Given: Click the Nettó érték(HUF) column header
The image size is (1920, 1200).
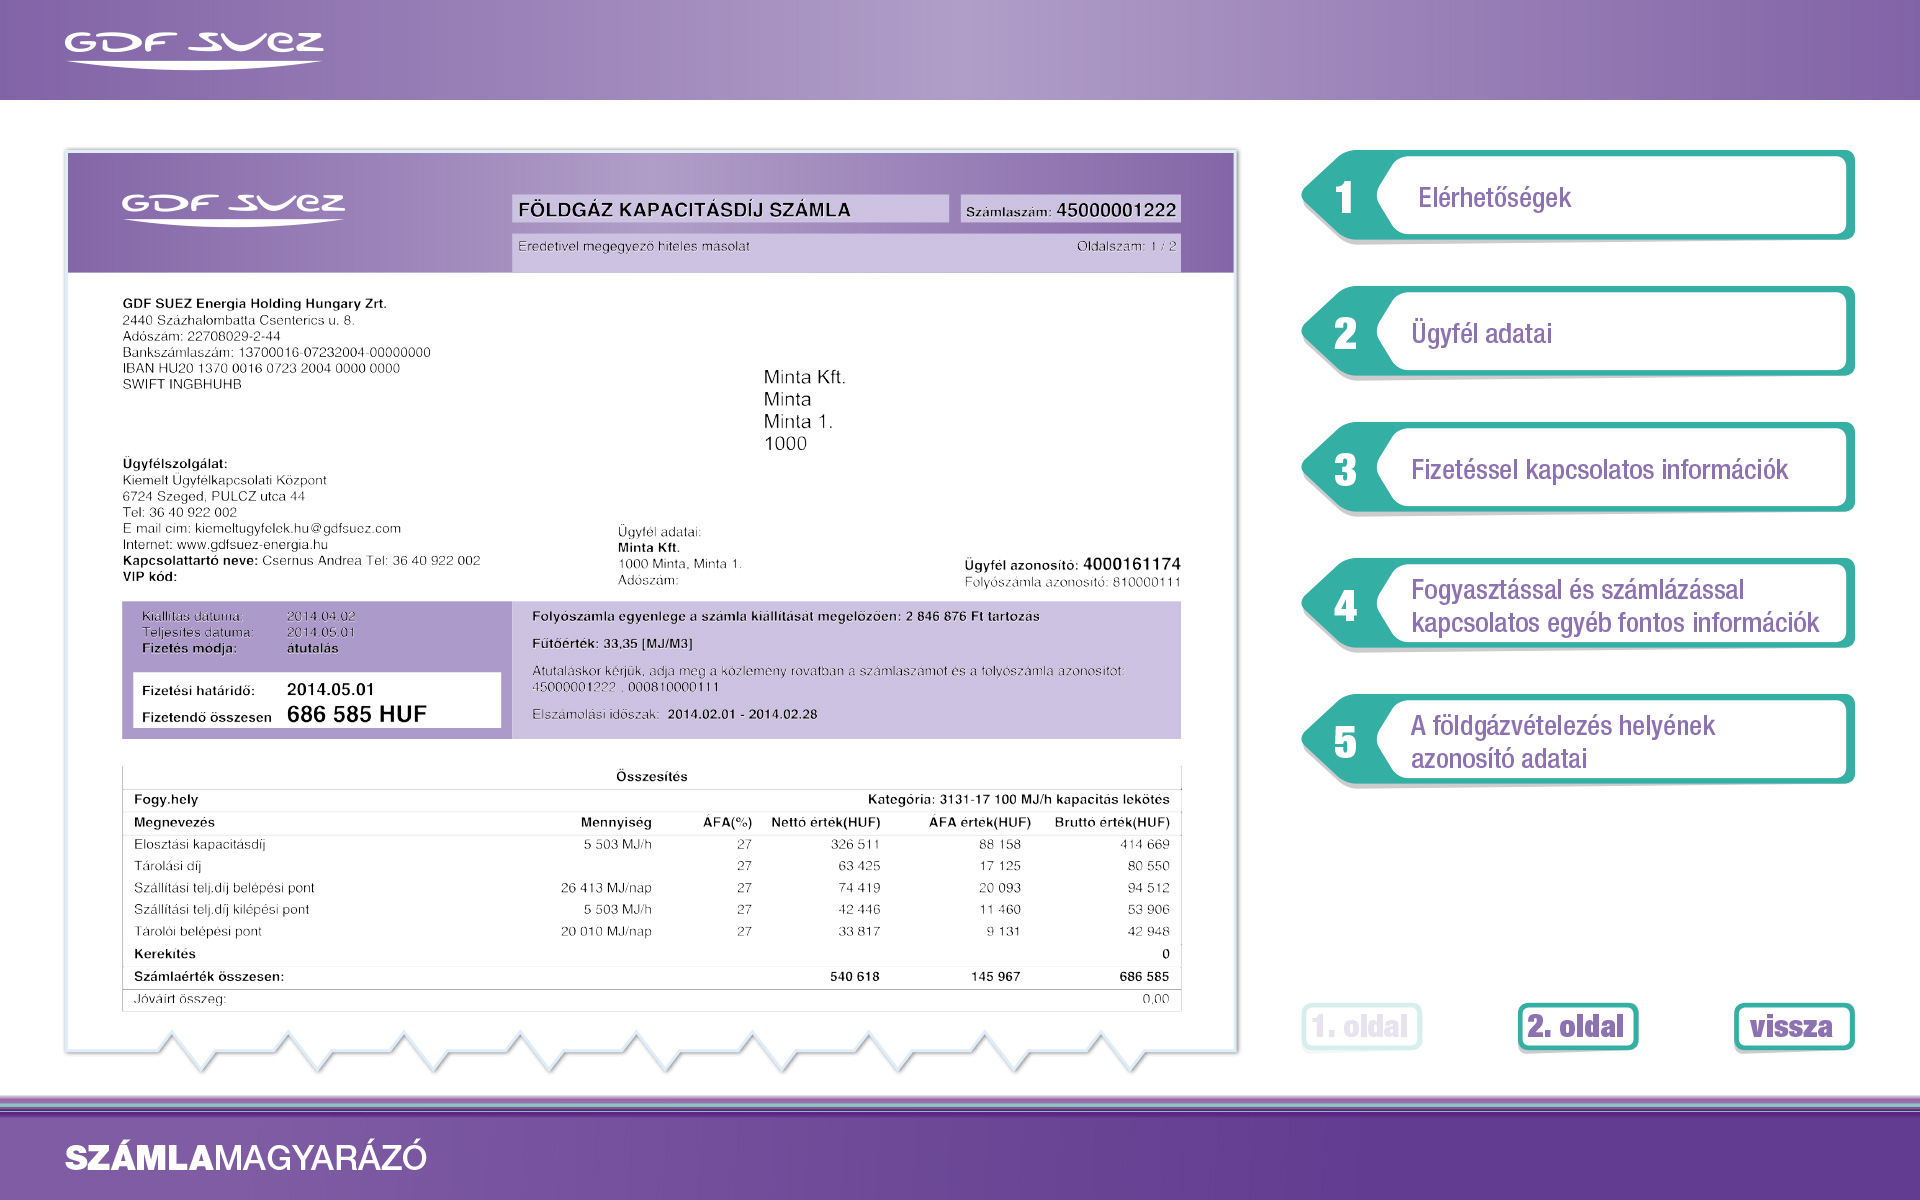Looking at the screenshot, I should (825, 822).
